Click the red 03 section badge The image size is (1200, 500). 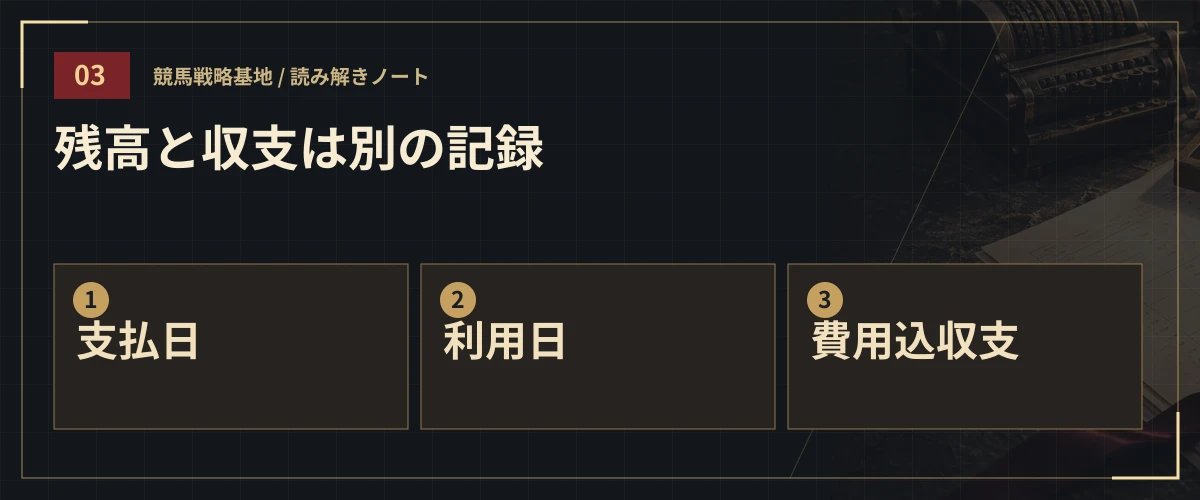92,76
